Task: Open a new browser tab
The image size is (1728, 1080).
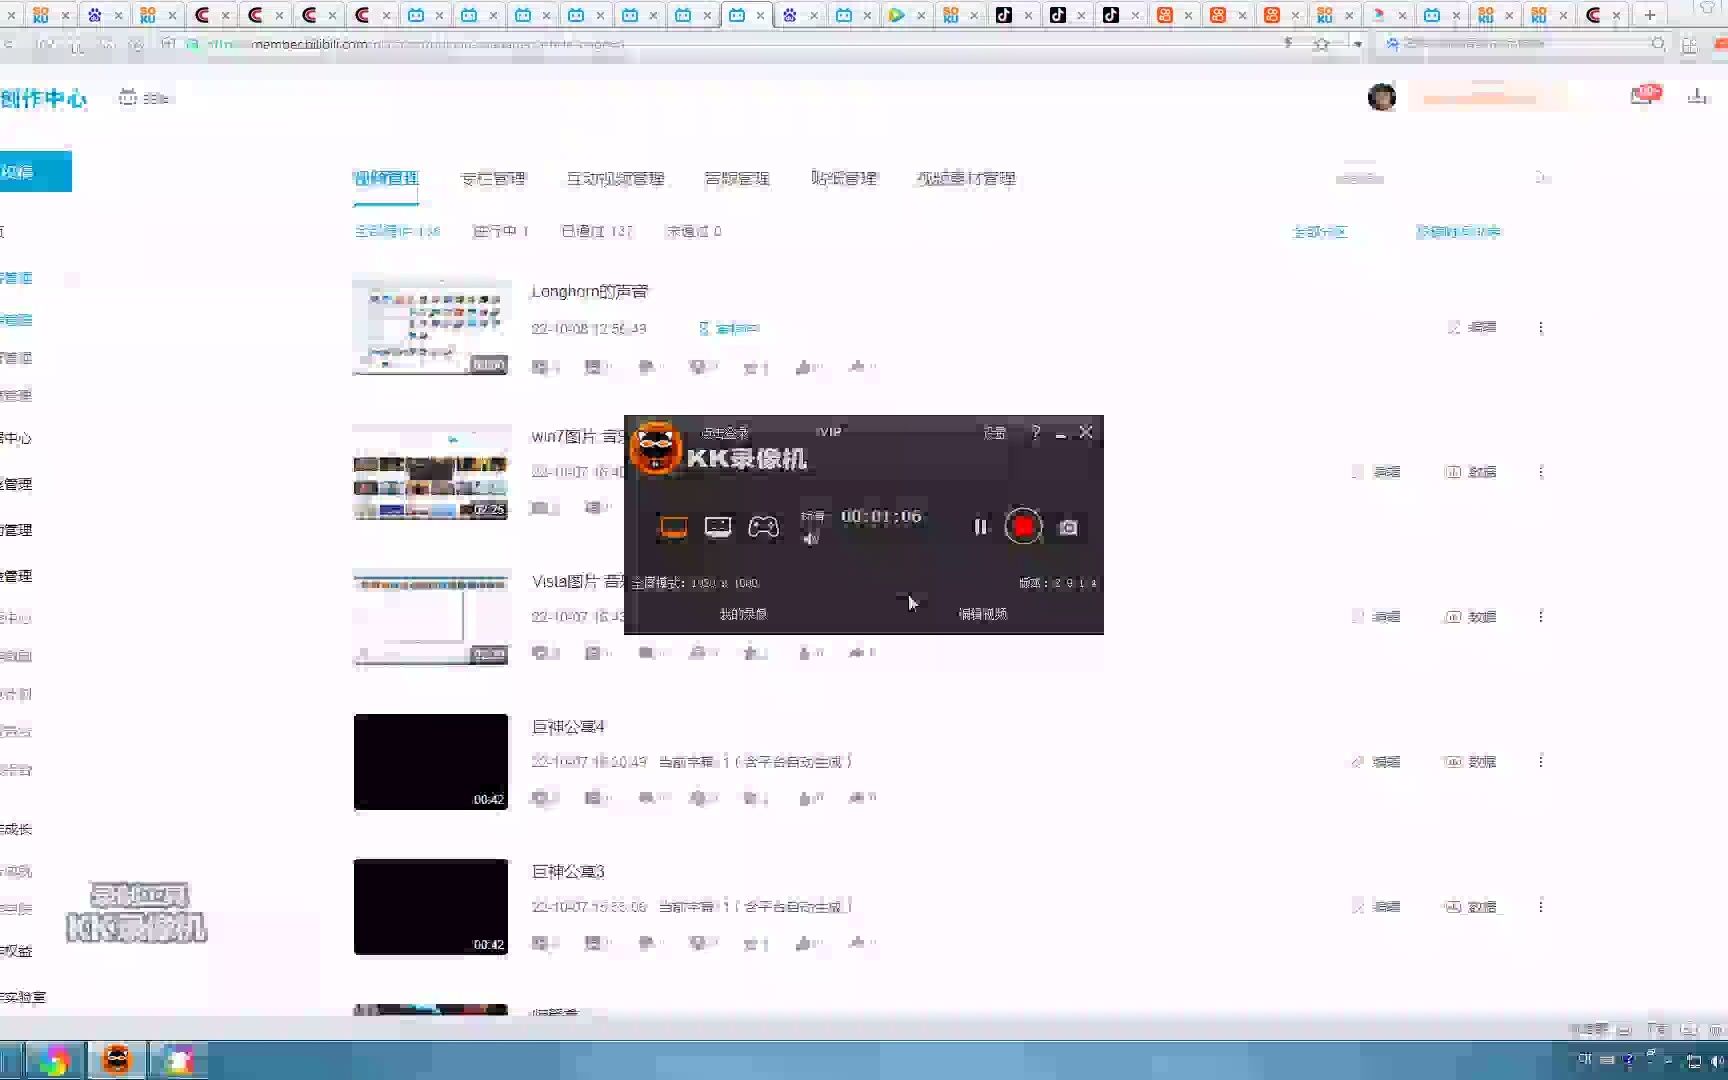Action: click(1650, 15)
